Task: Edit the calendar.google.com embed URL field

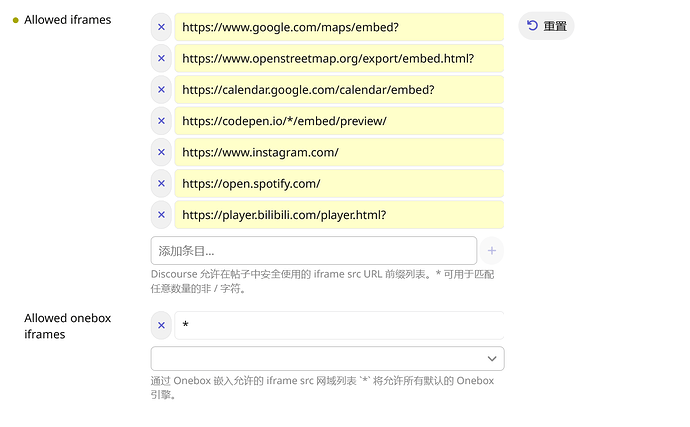Action: [339, 89]
